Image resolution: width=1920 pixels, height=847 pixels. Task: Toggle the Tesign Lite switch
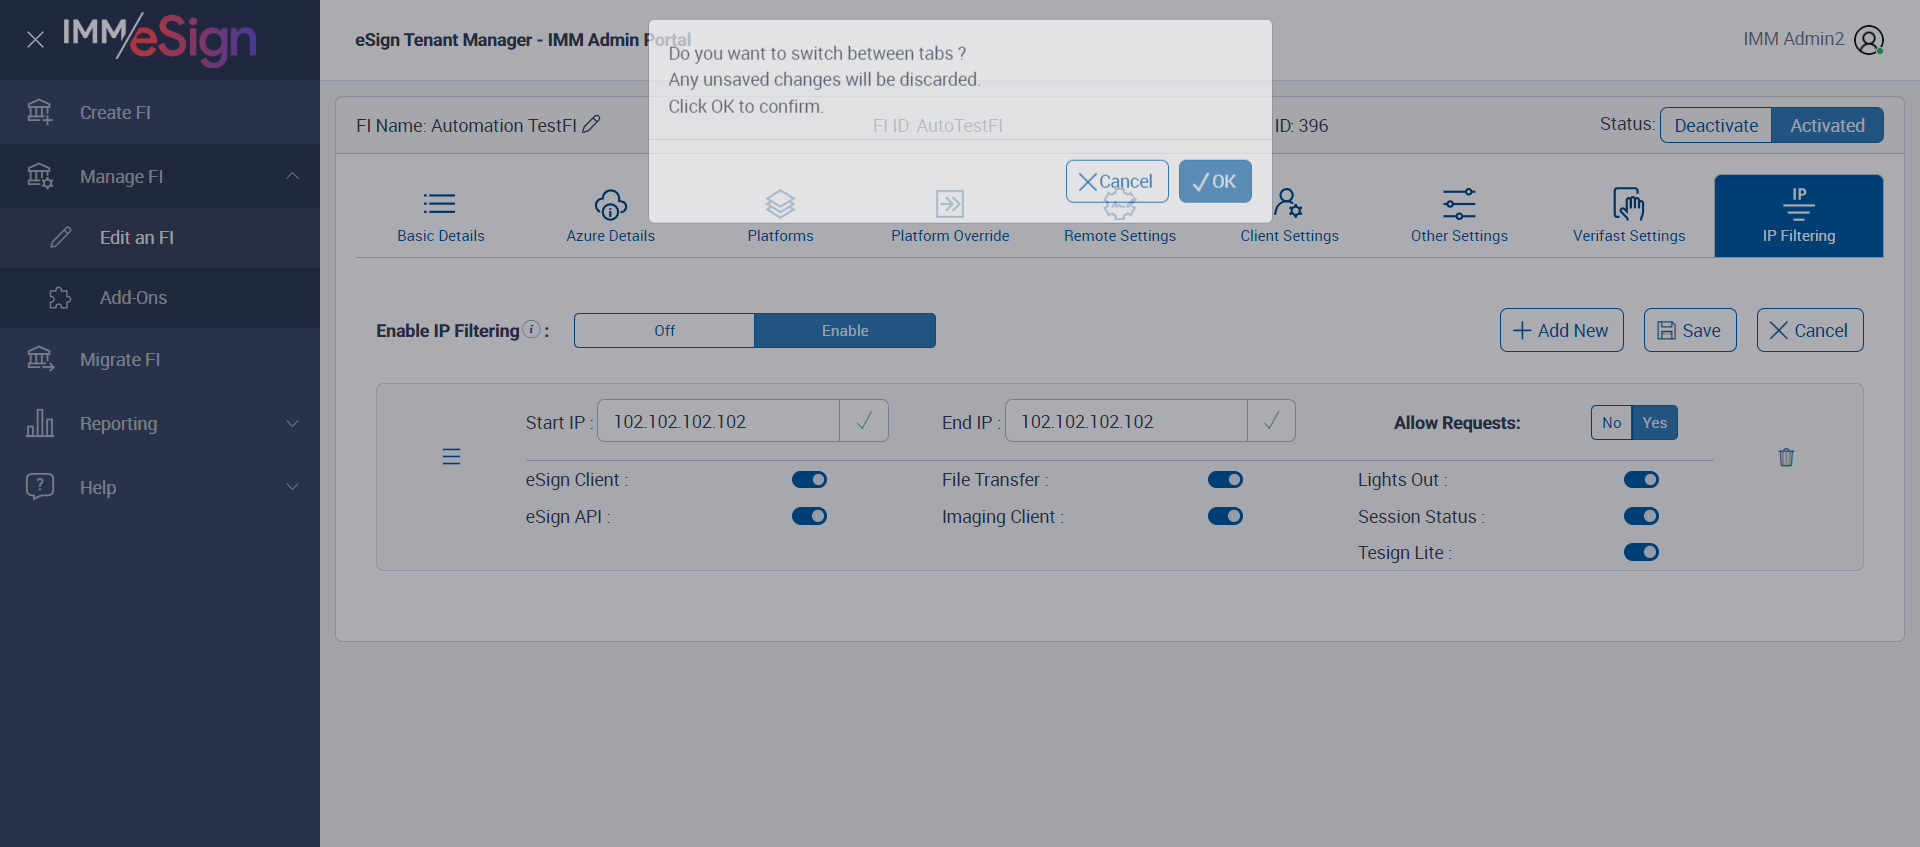point(1641,552)
